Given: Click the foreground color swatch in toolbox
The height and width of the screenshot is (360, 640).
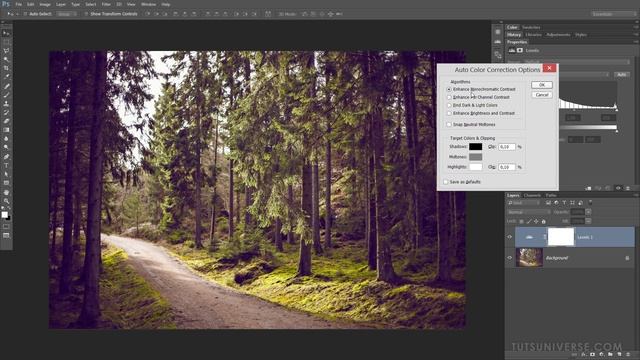Looking at the screenshot, I should tap(4, 215).
